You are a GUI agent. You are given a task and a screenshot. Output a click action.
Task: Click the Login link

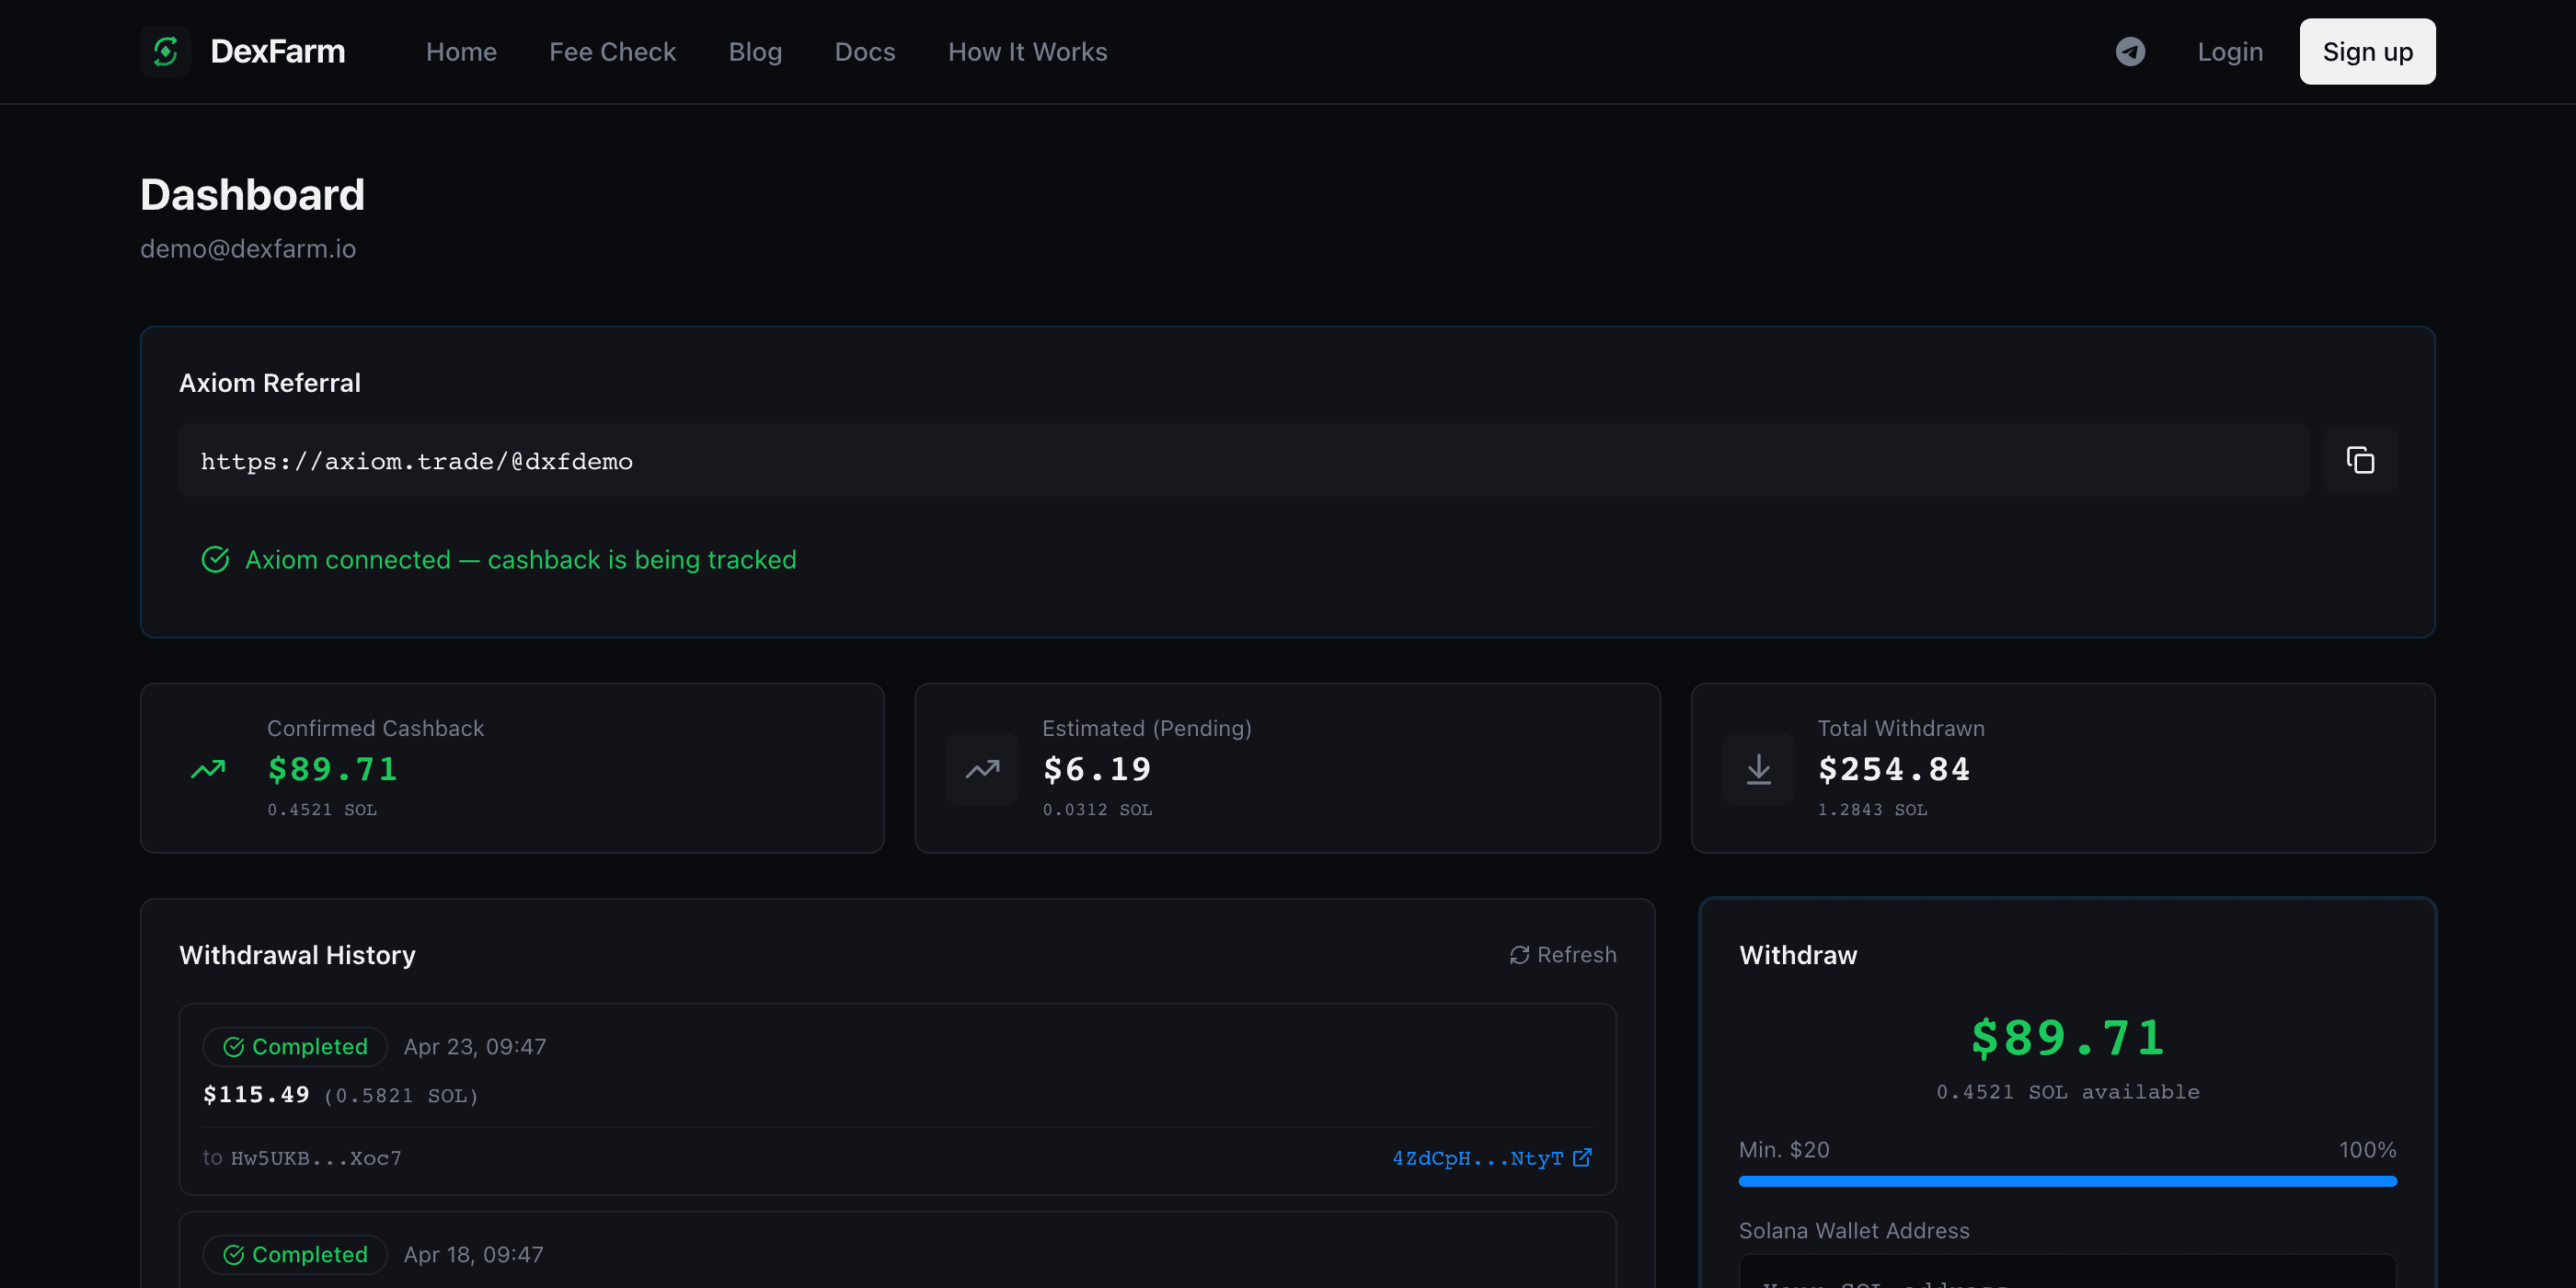[2229, 52]
